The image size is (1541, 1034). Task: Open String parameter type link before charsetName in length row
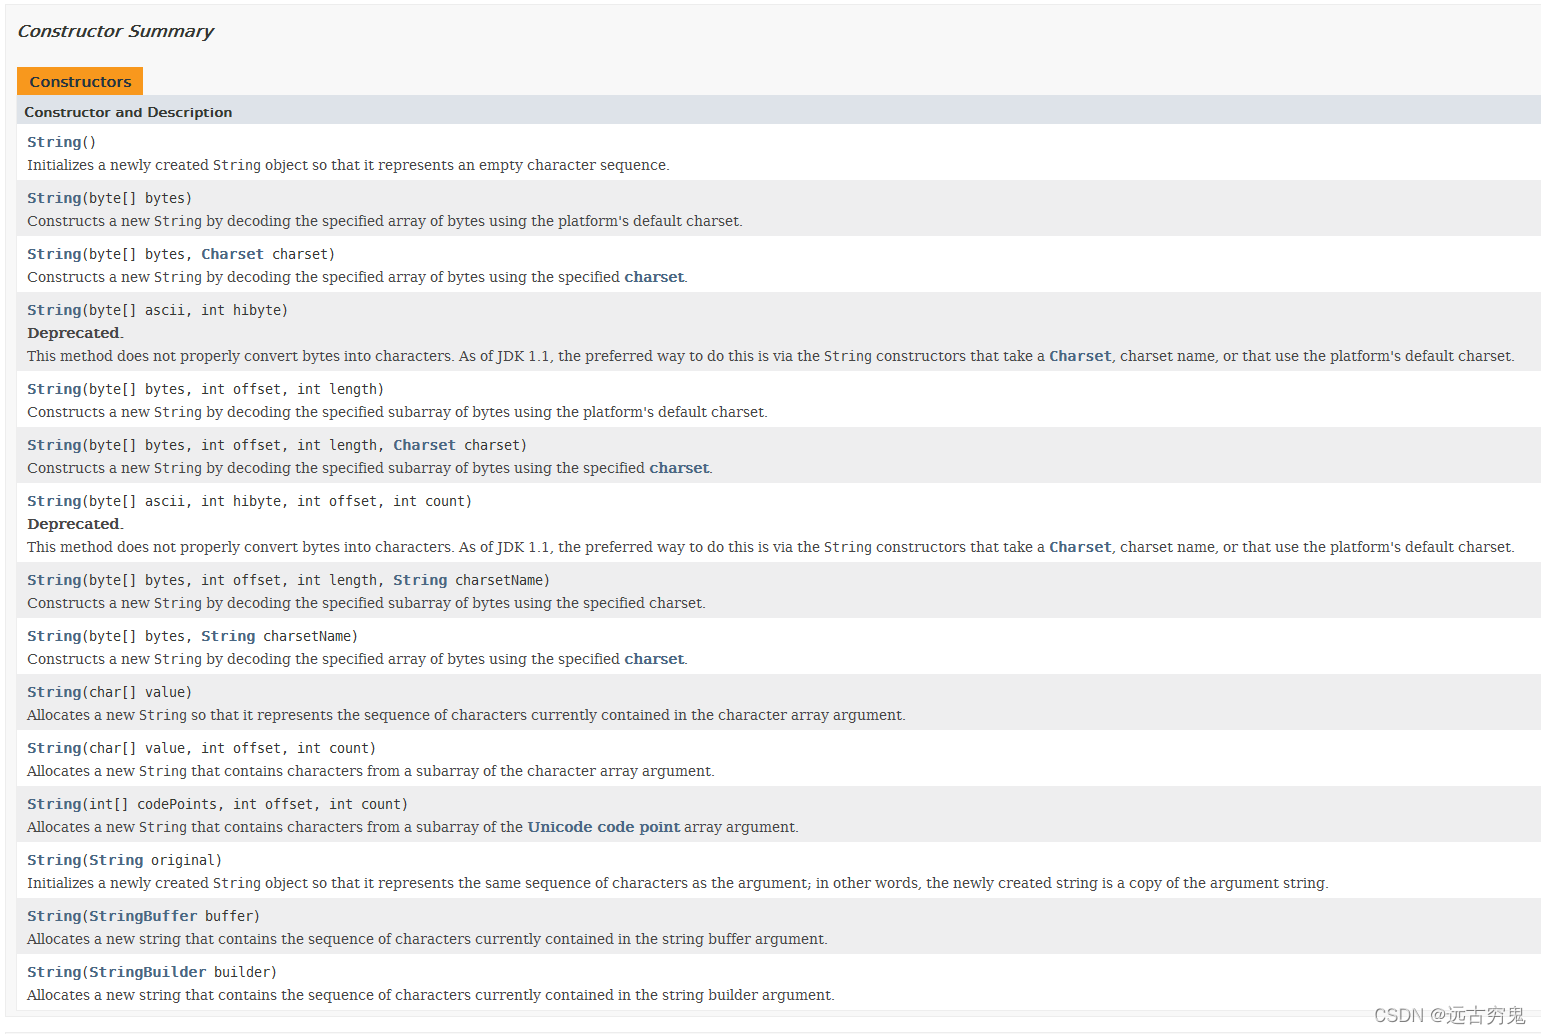420,580
